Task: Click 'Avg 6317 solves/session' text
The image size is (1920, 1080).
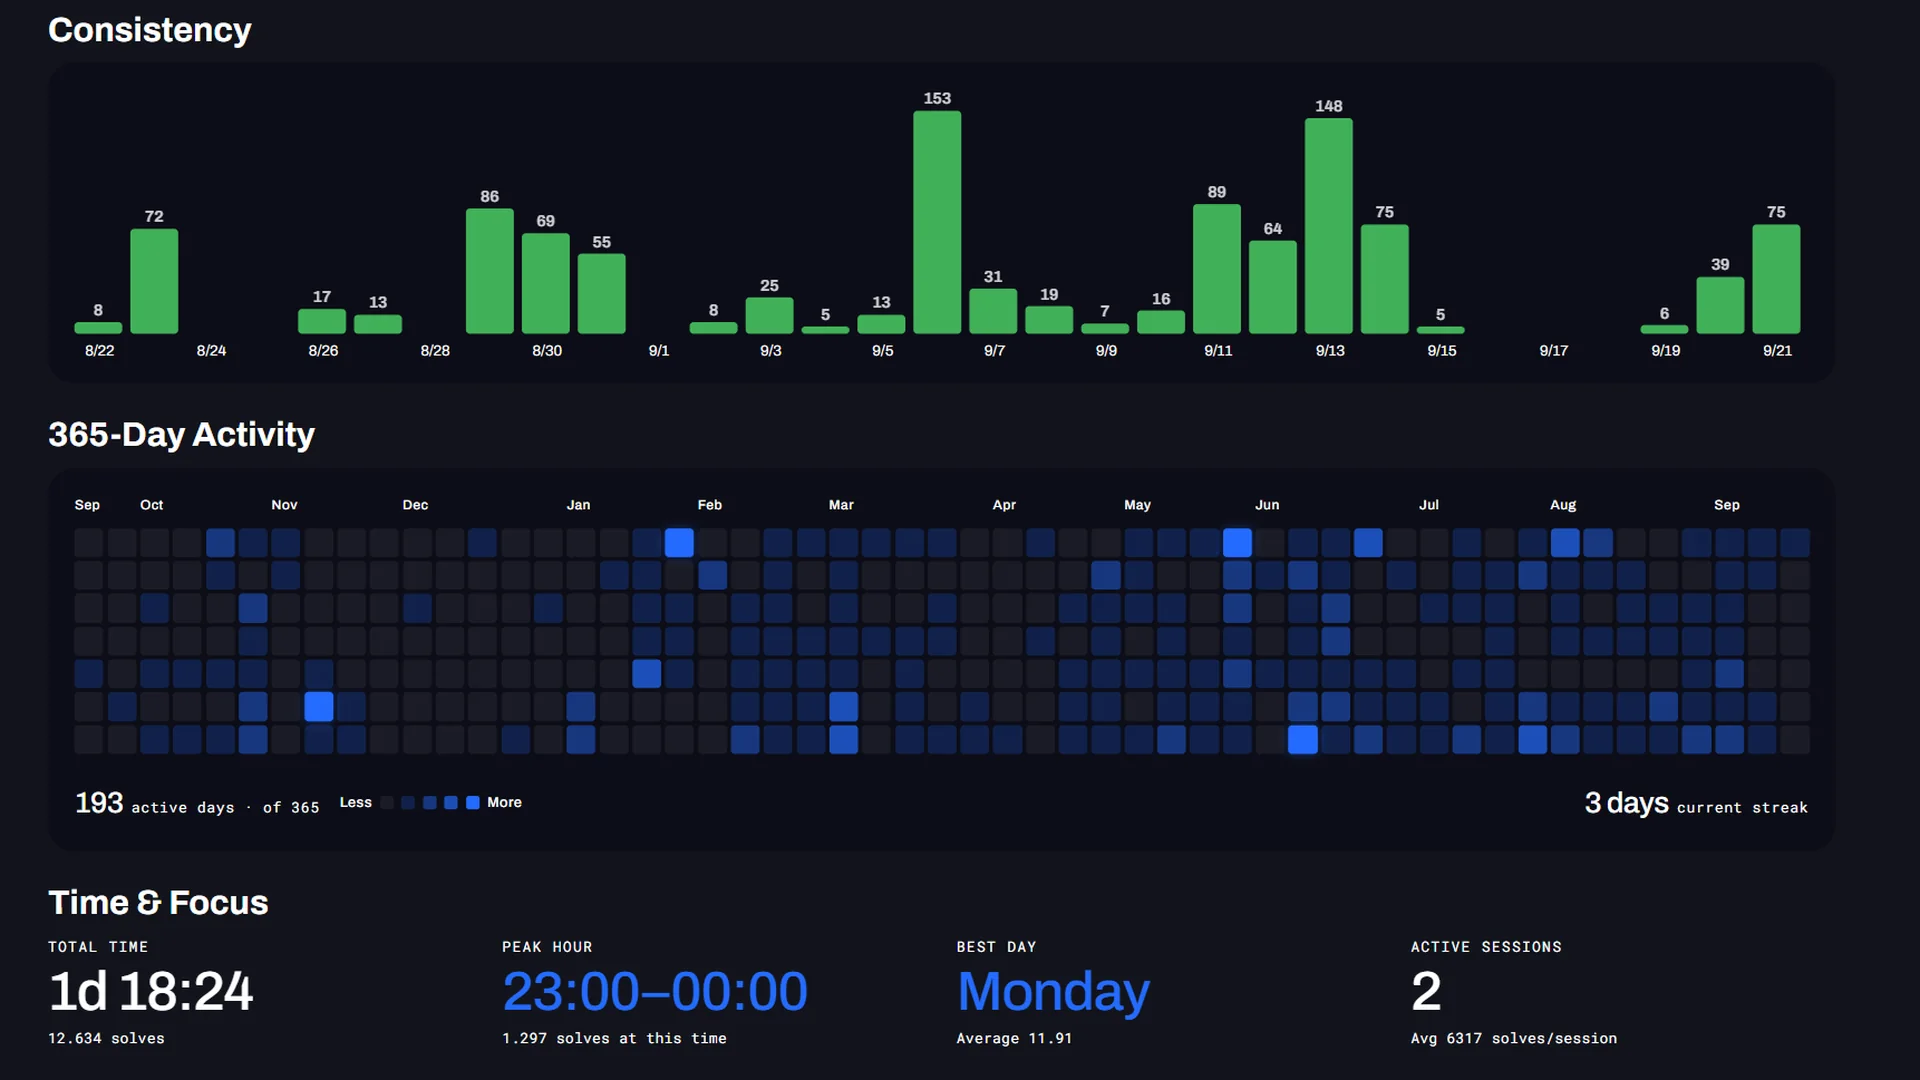Action: (x=1514, y=1039)
